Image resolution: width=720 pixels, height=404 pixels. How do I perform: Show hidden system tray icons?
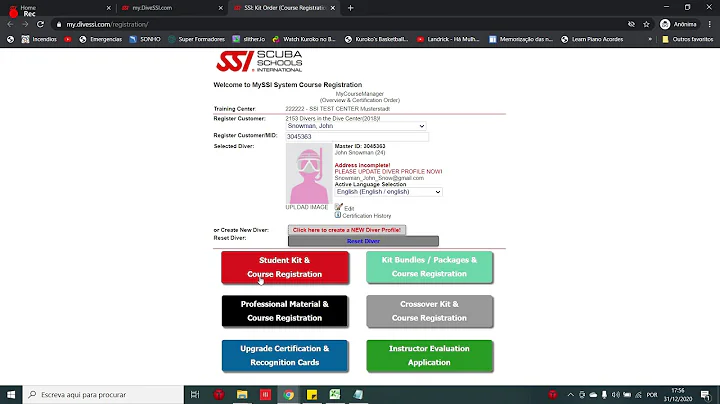570,395
